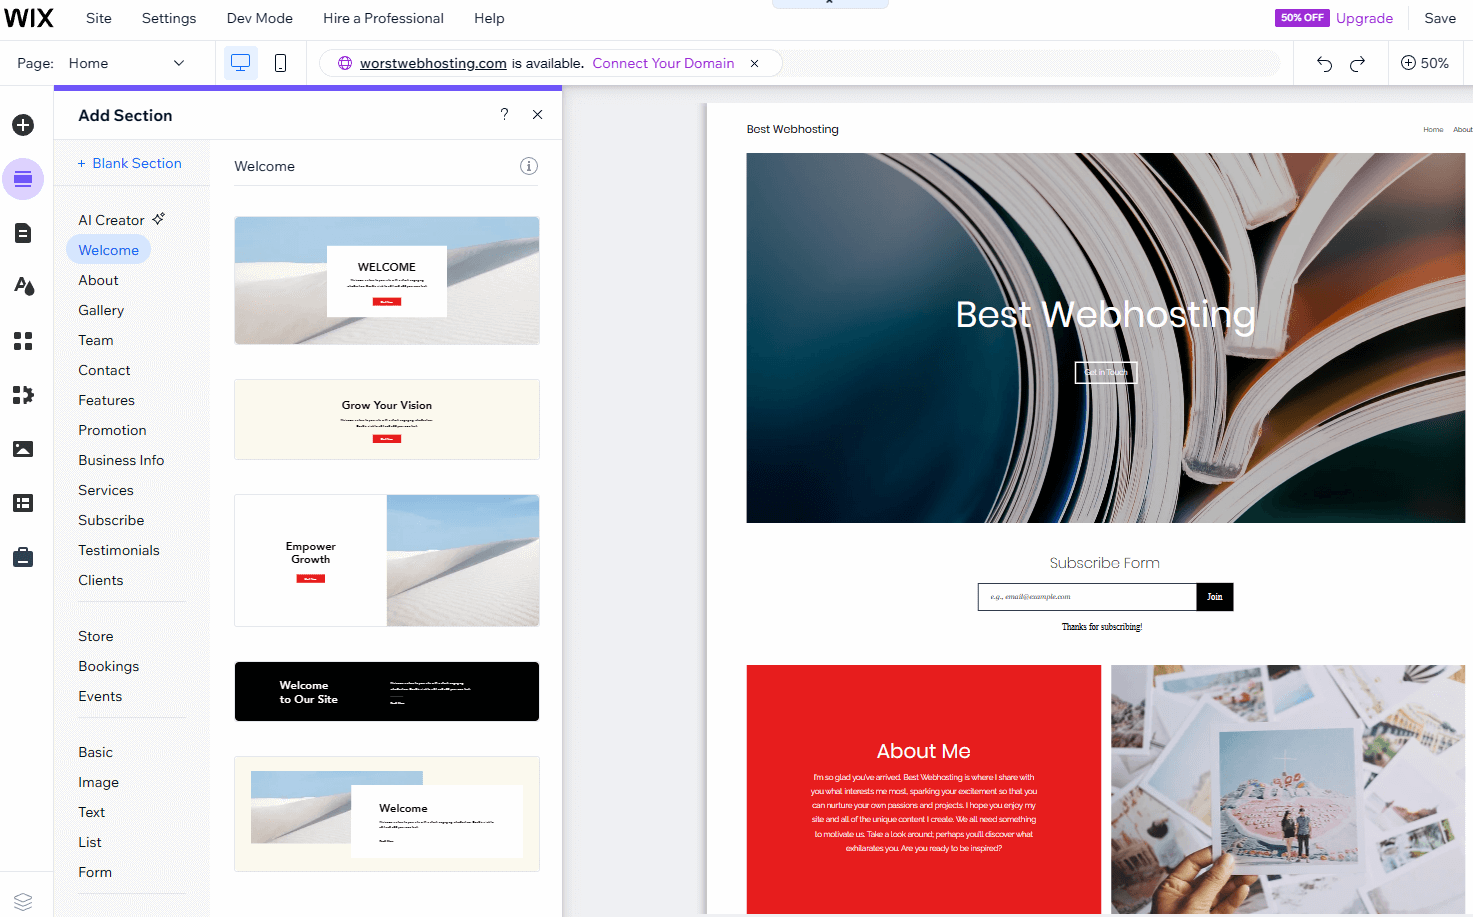Open the CMS table sidebar icon
Screen dimensions: 1473x917
[x=23, y=503]
